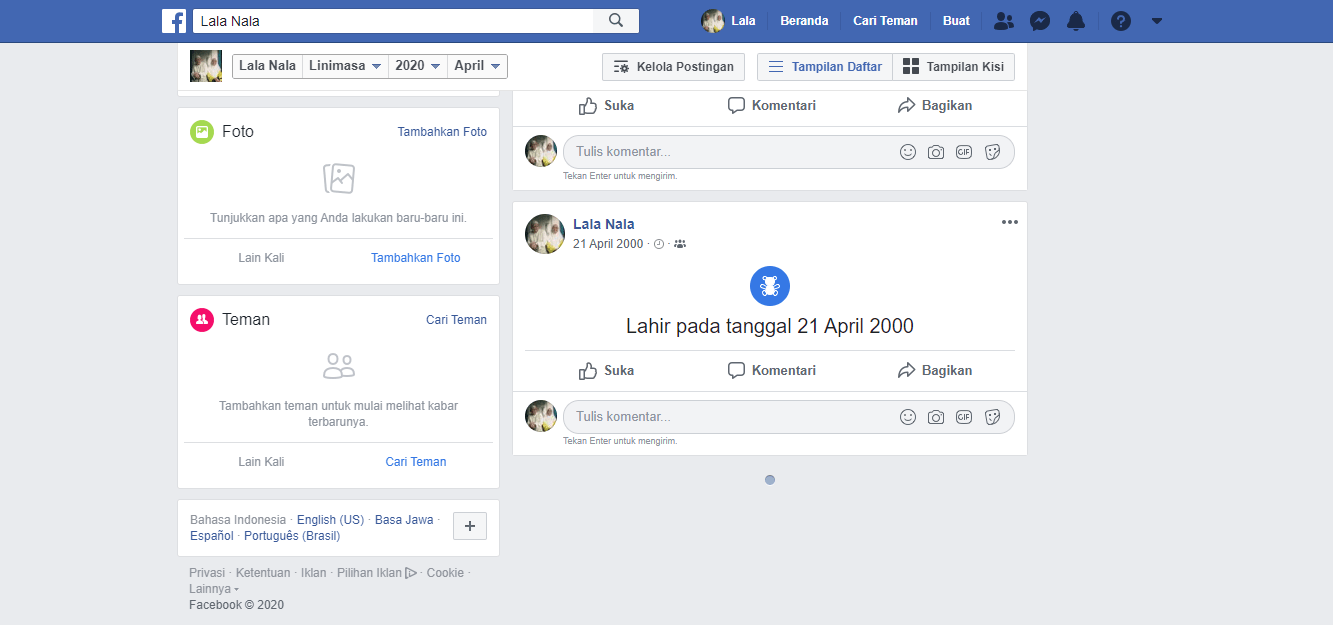This screenshot has width=1333, height=625.
Task: Click Suka on the birth post
Action: pyautogui.click(x=606, y=370)
